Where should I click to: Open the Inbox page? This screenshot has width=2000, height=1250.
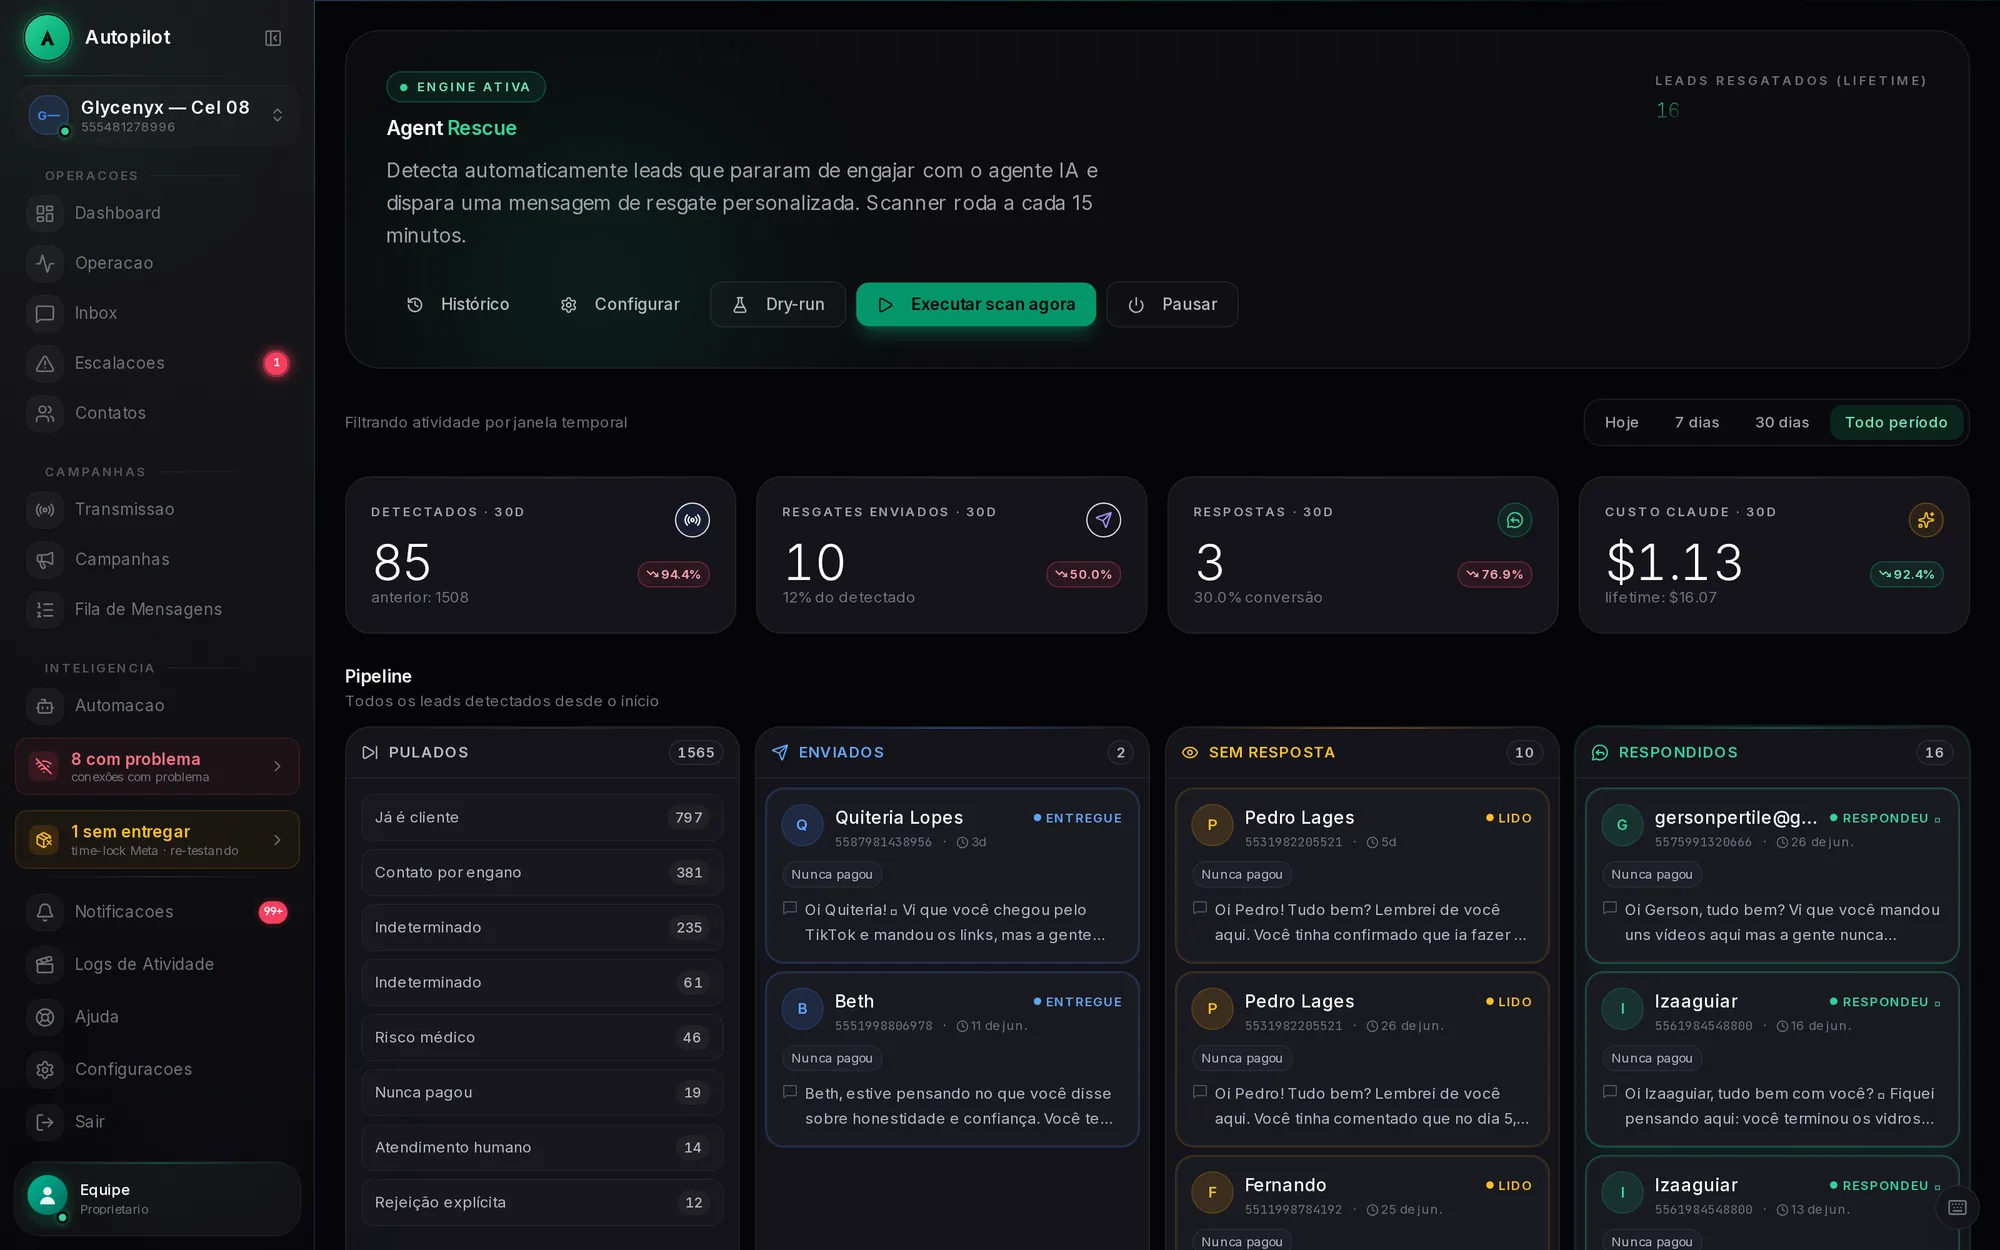click(x=158, y=313)
